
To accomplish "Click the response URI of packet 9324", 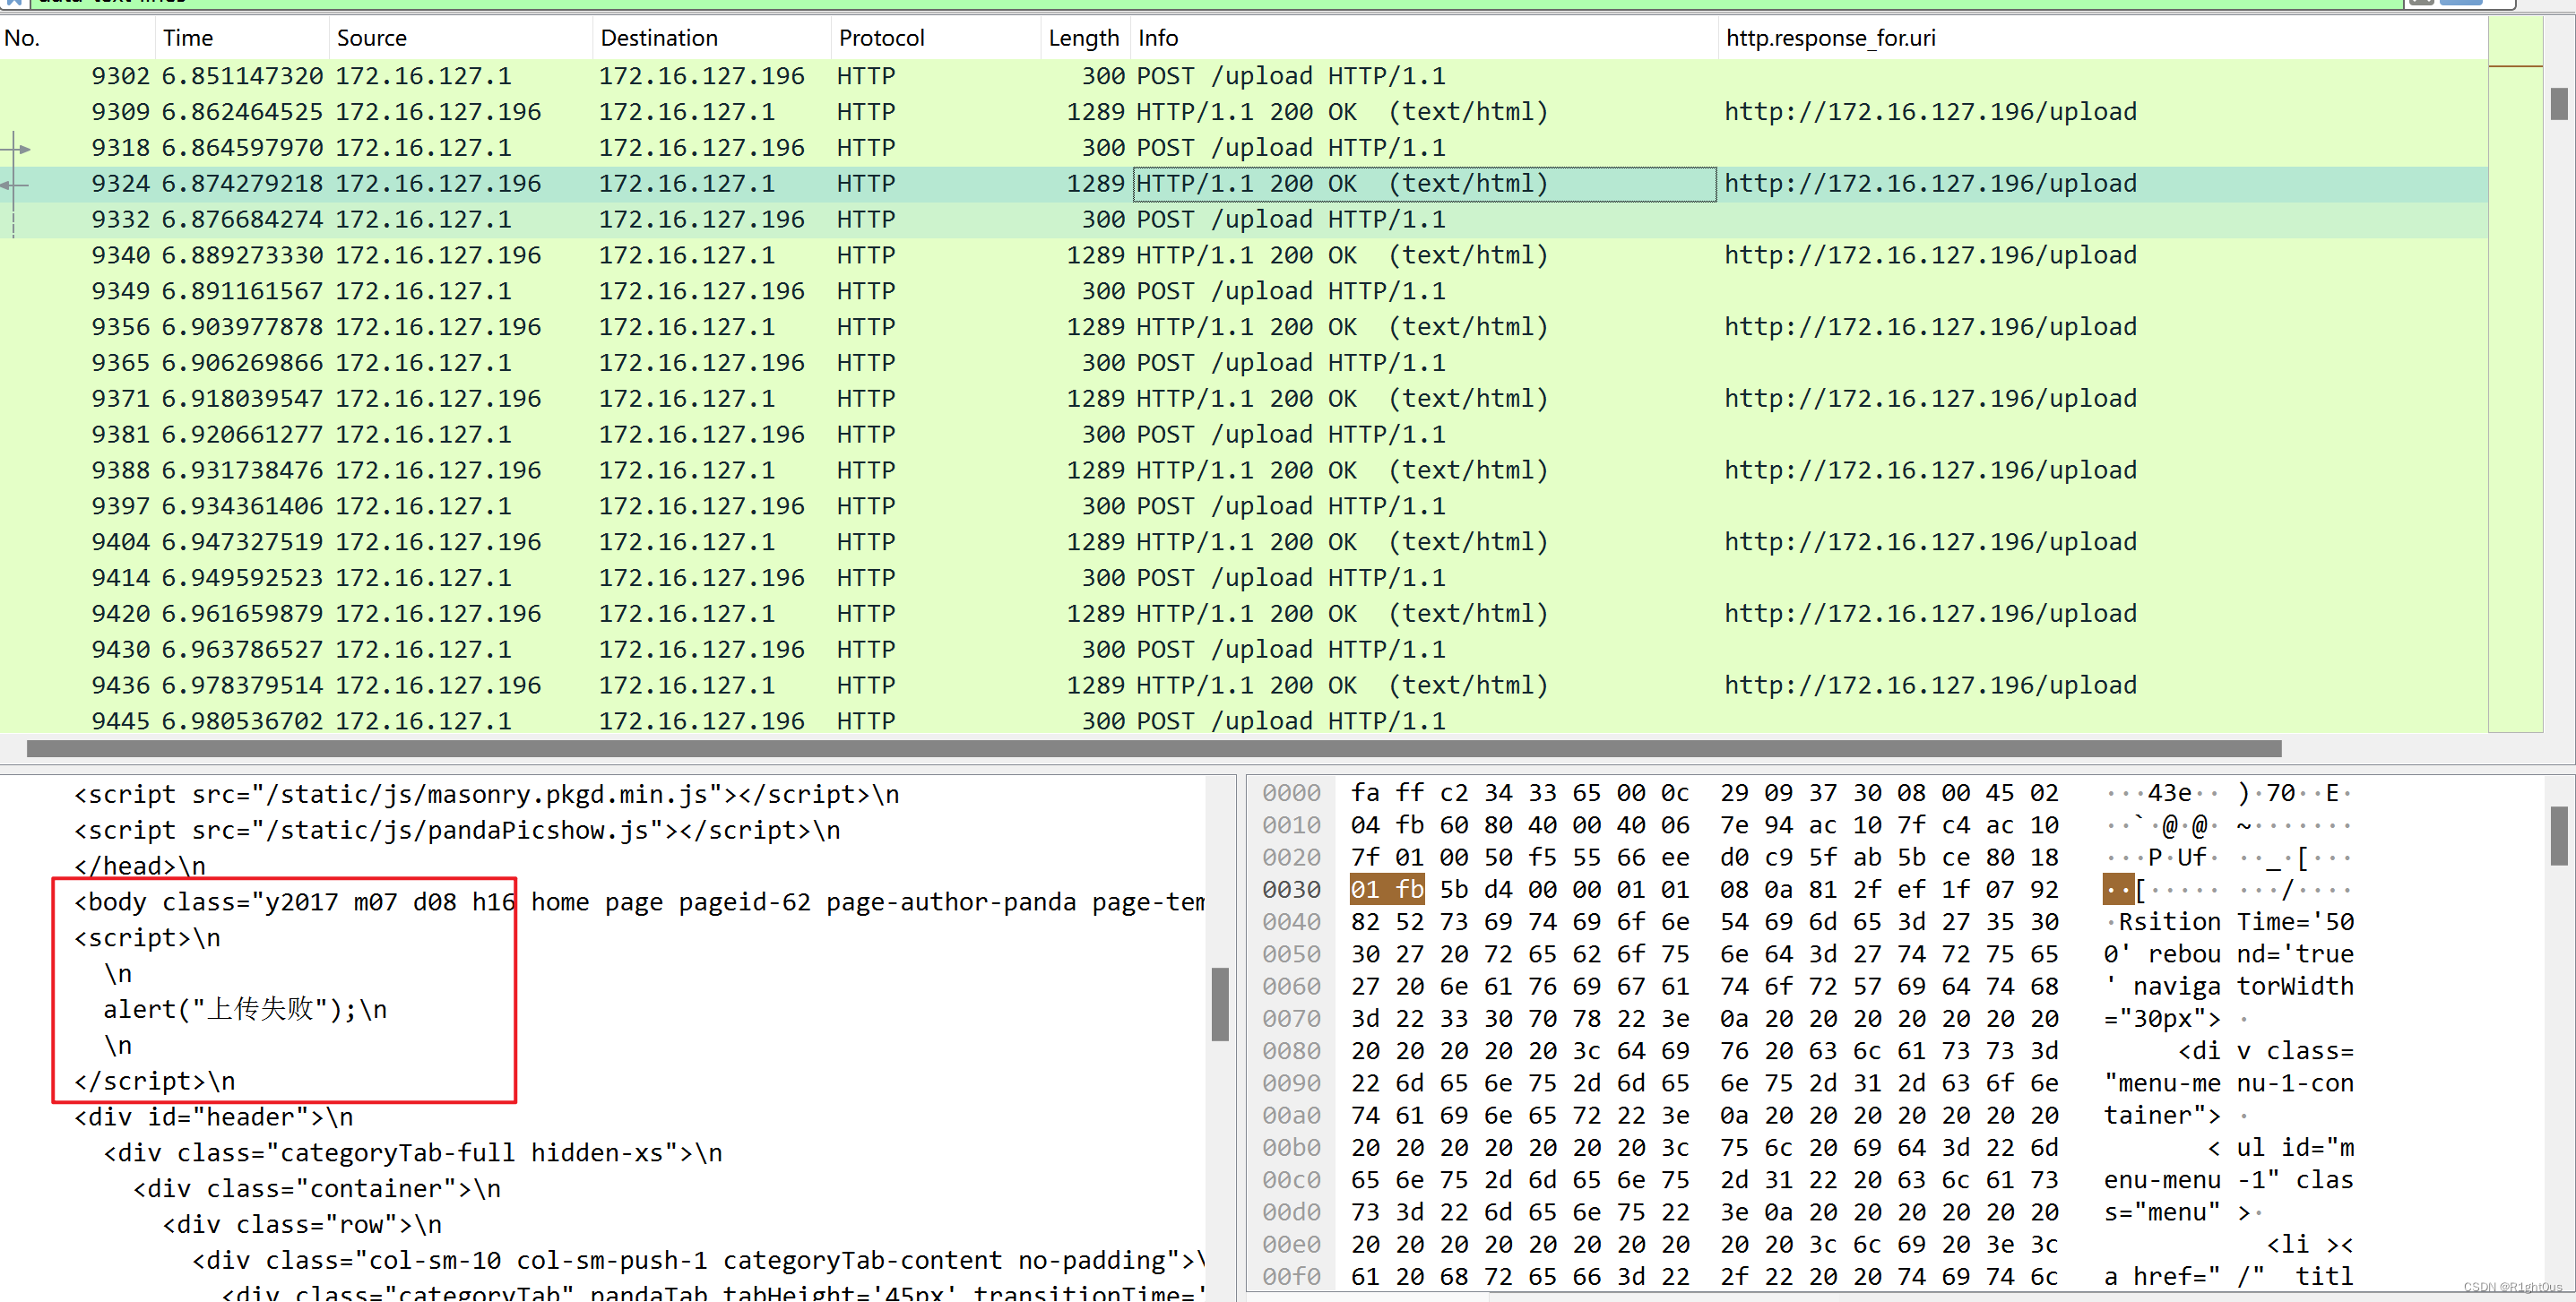I will point(1930,184).
